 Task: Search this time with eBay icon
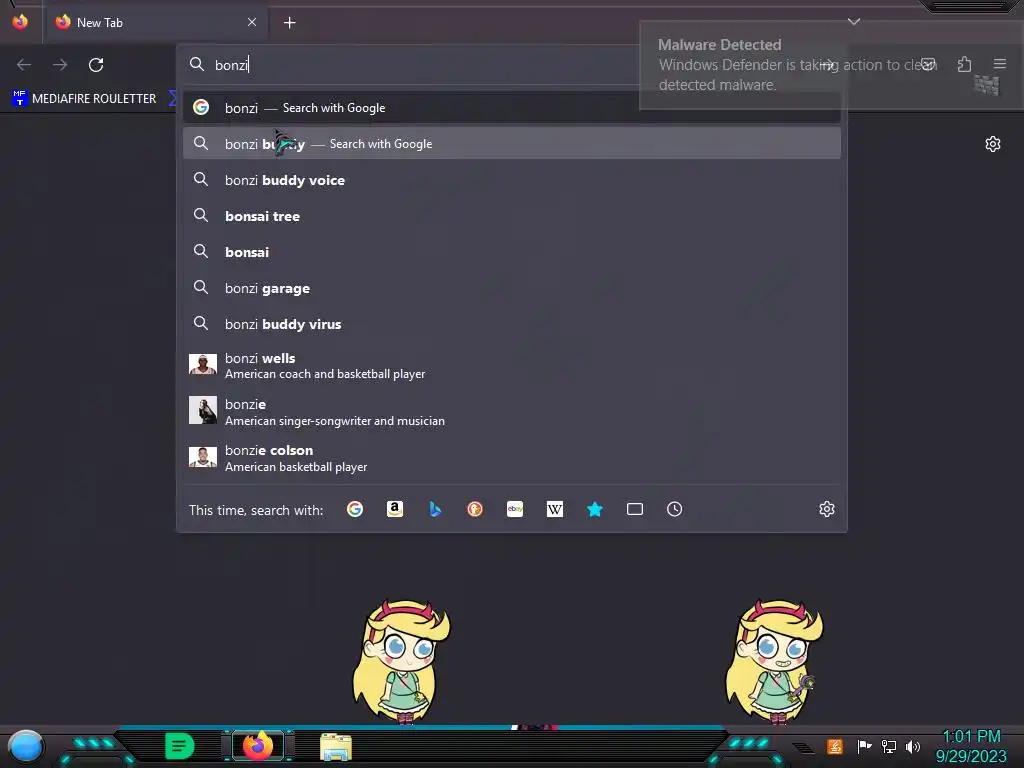(515, 509)
